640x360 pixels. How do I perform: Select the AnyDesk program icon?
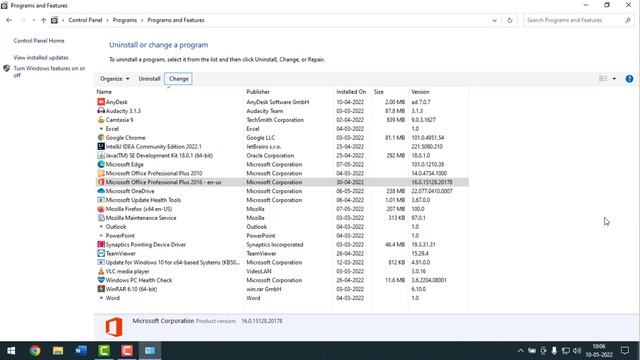click(101, 102)
